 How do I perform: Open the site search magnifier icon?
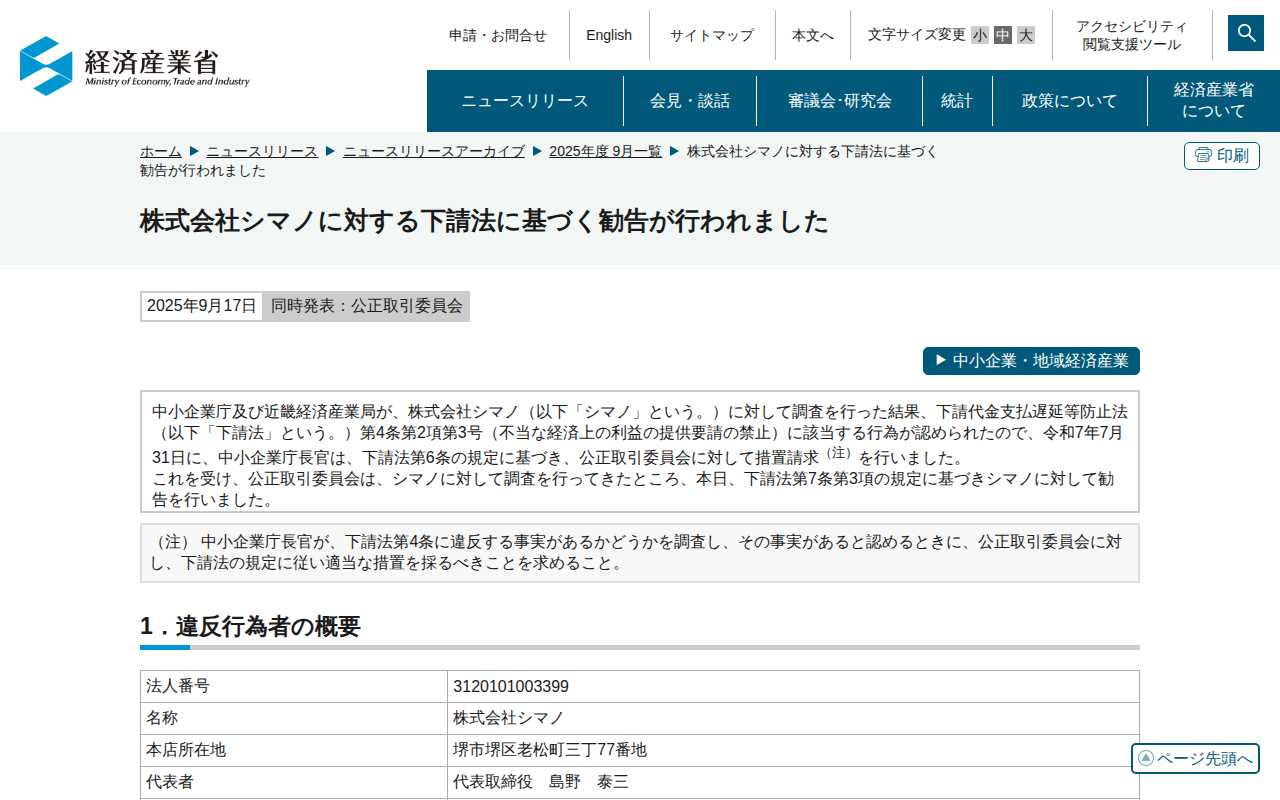click(1246, 33)
